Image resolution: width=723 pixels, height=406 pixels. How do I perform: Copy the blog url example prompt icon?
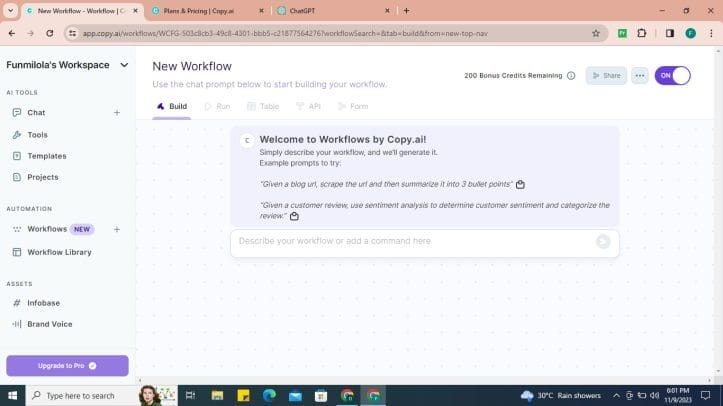pos(521,184)
